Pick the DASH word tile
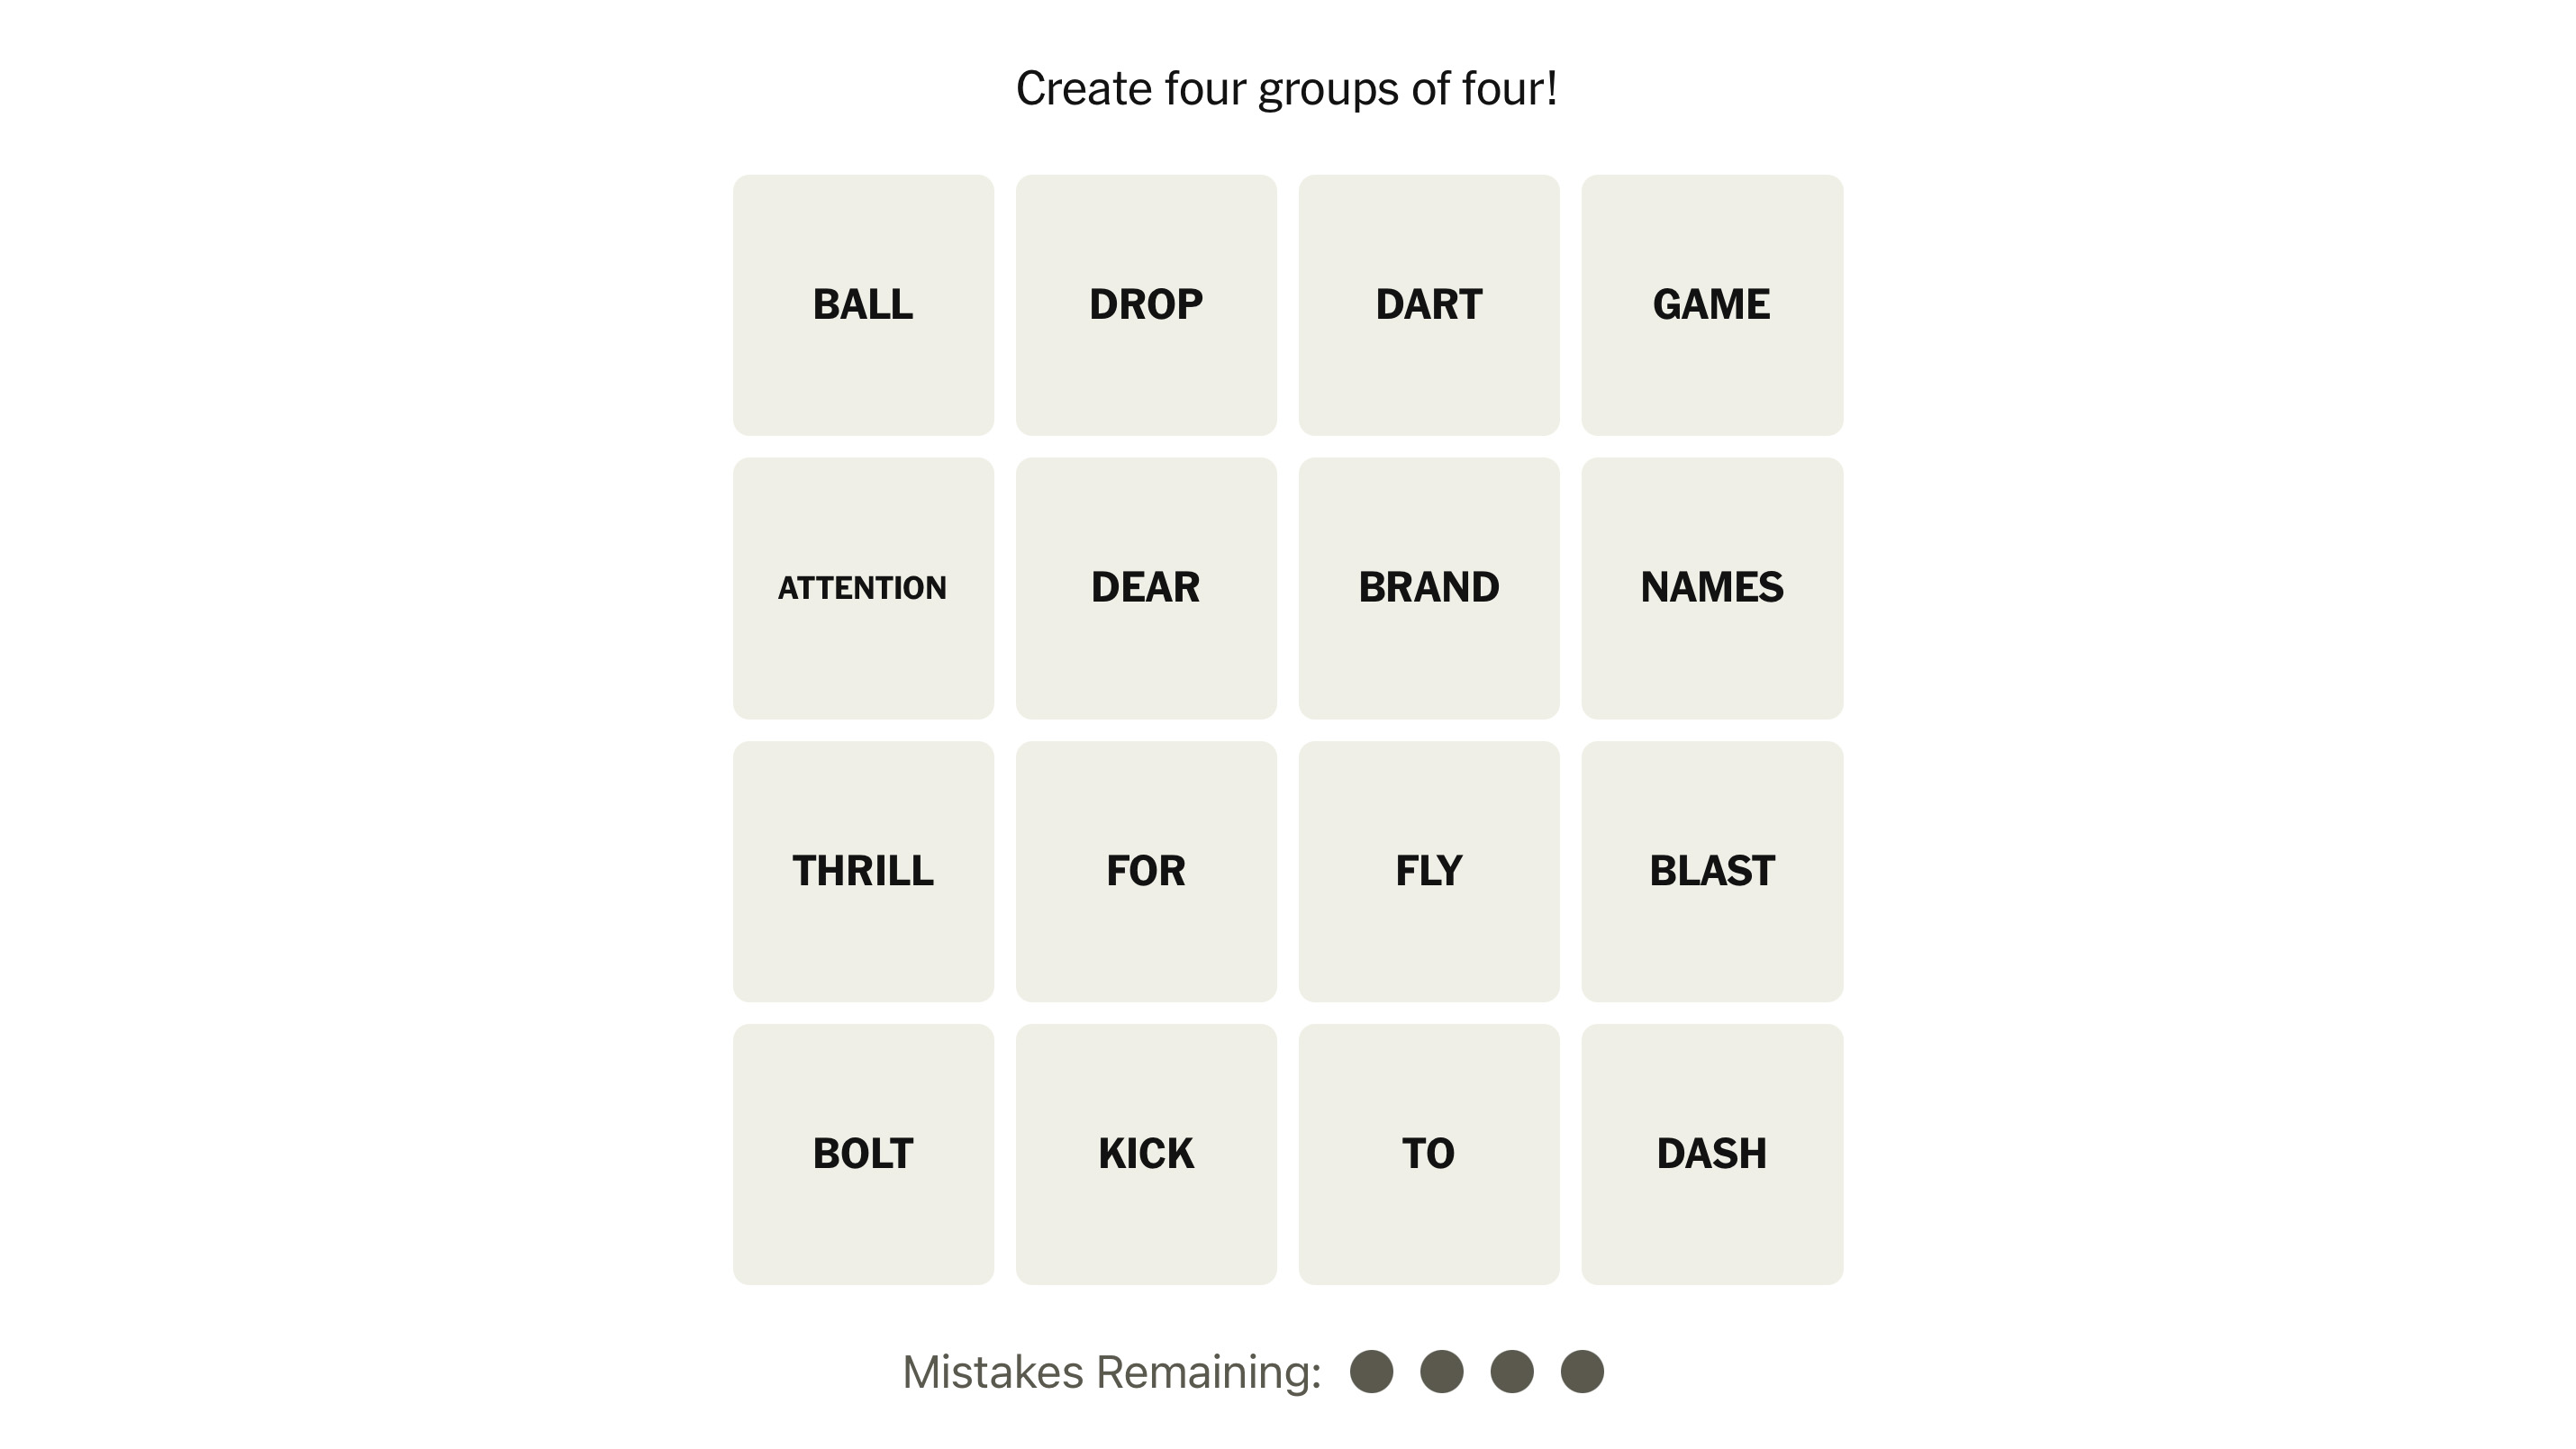 1711,1154
